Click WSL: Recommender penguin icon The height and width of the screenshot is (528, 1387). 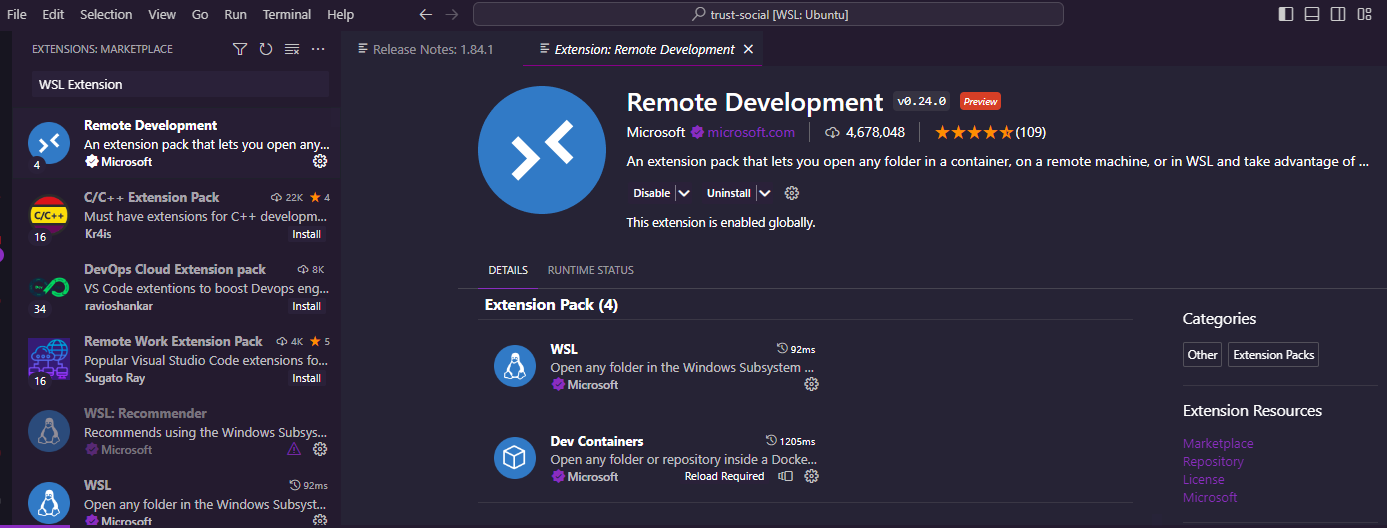click(49, 431)
